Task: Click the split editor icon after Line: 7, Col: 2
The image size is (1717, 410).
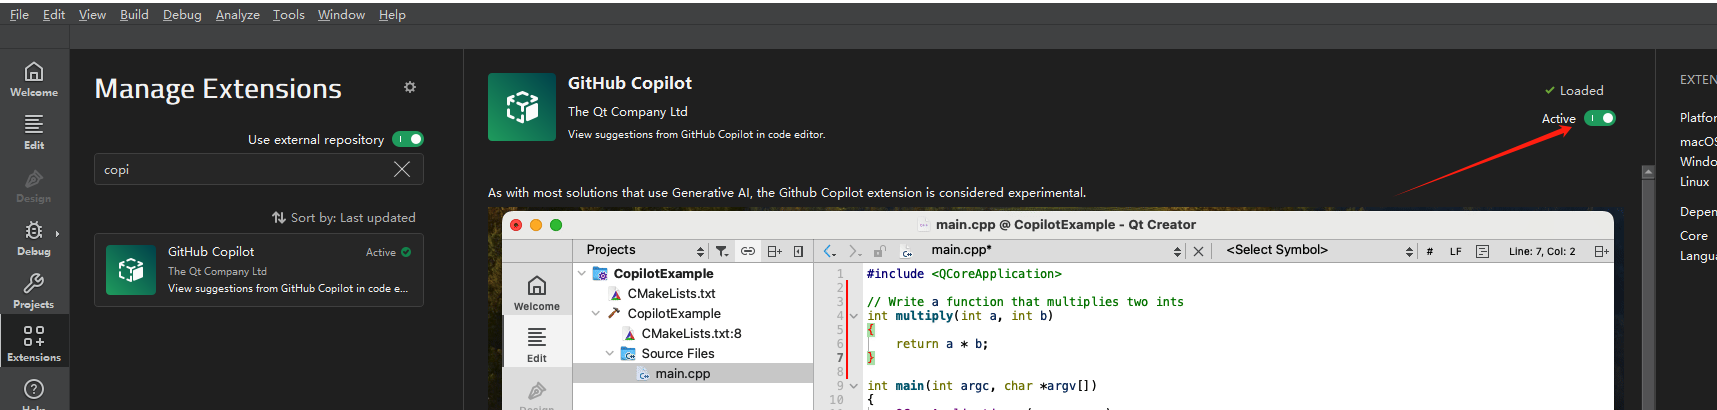Action: tap(1601, 251)
